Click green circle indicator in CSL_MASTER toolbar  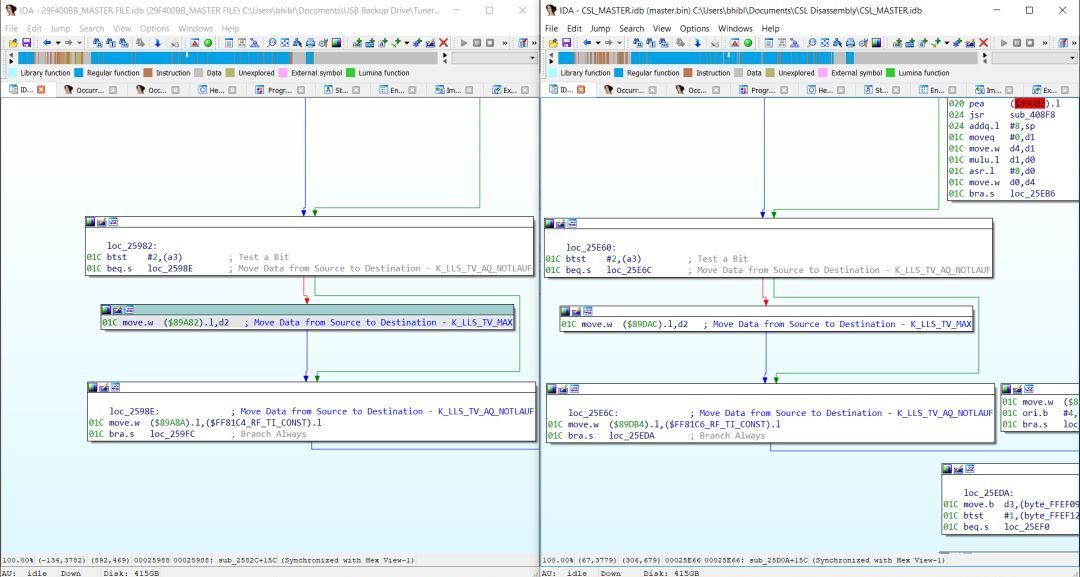pyautogui.click(x=748, y=43)
